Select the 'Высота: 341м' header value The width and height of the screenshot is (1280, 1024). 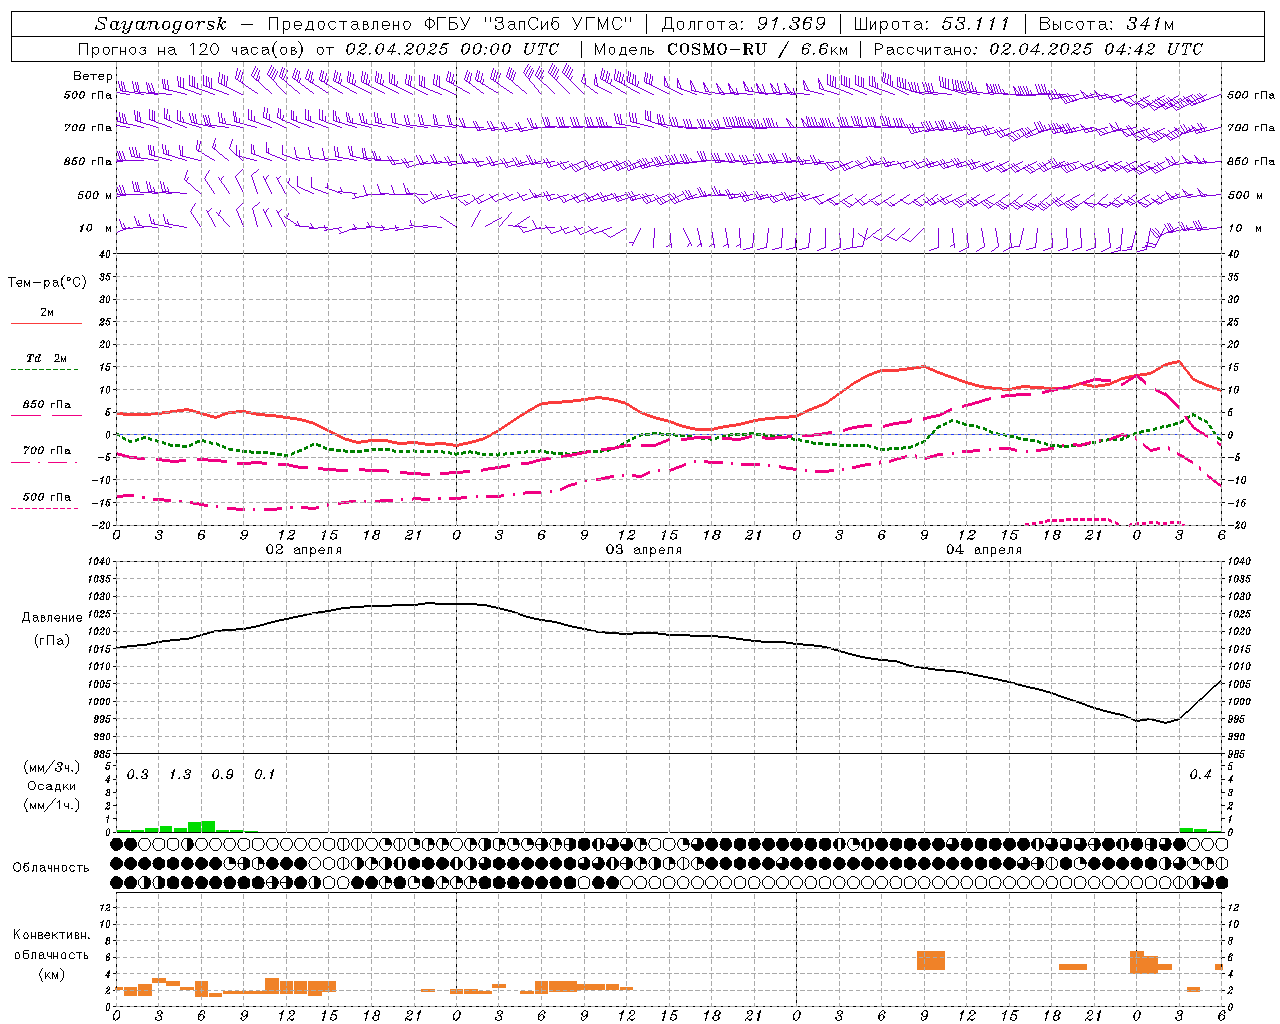coord(1106,24)
